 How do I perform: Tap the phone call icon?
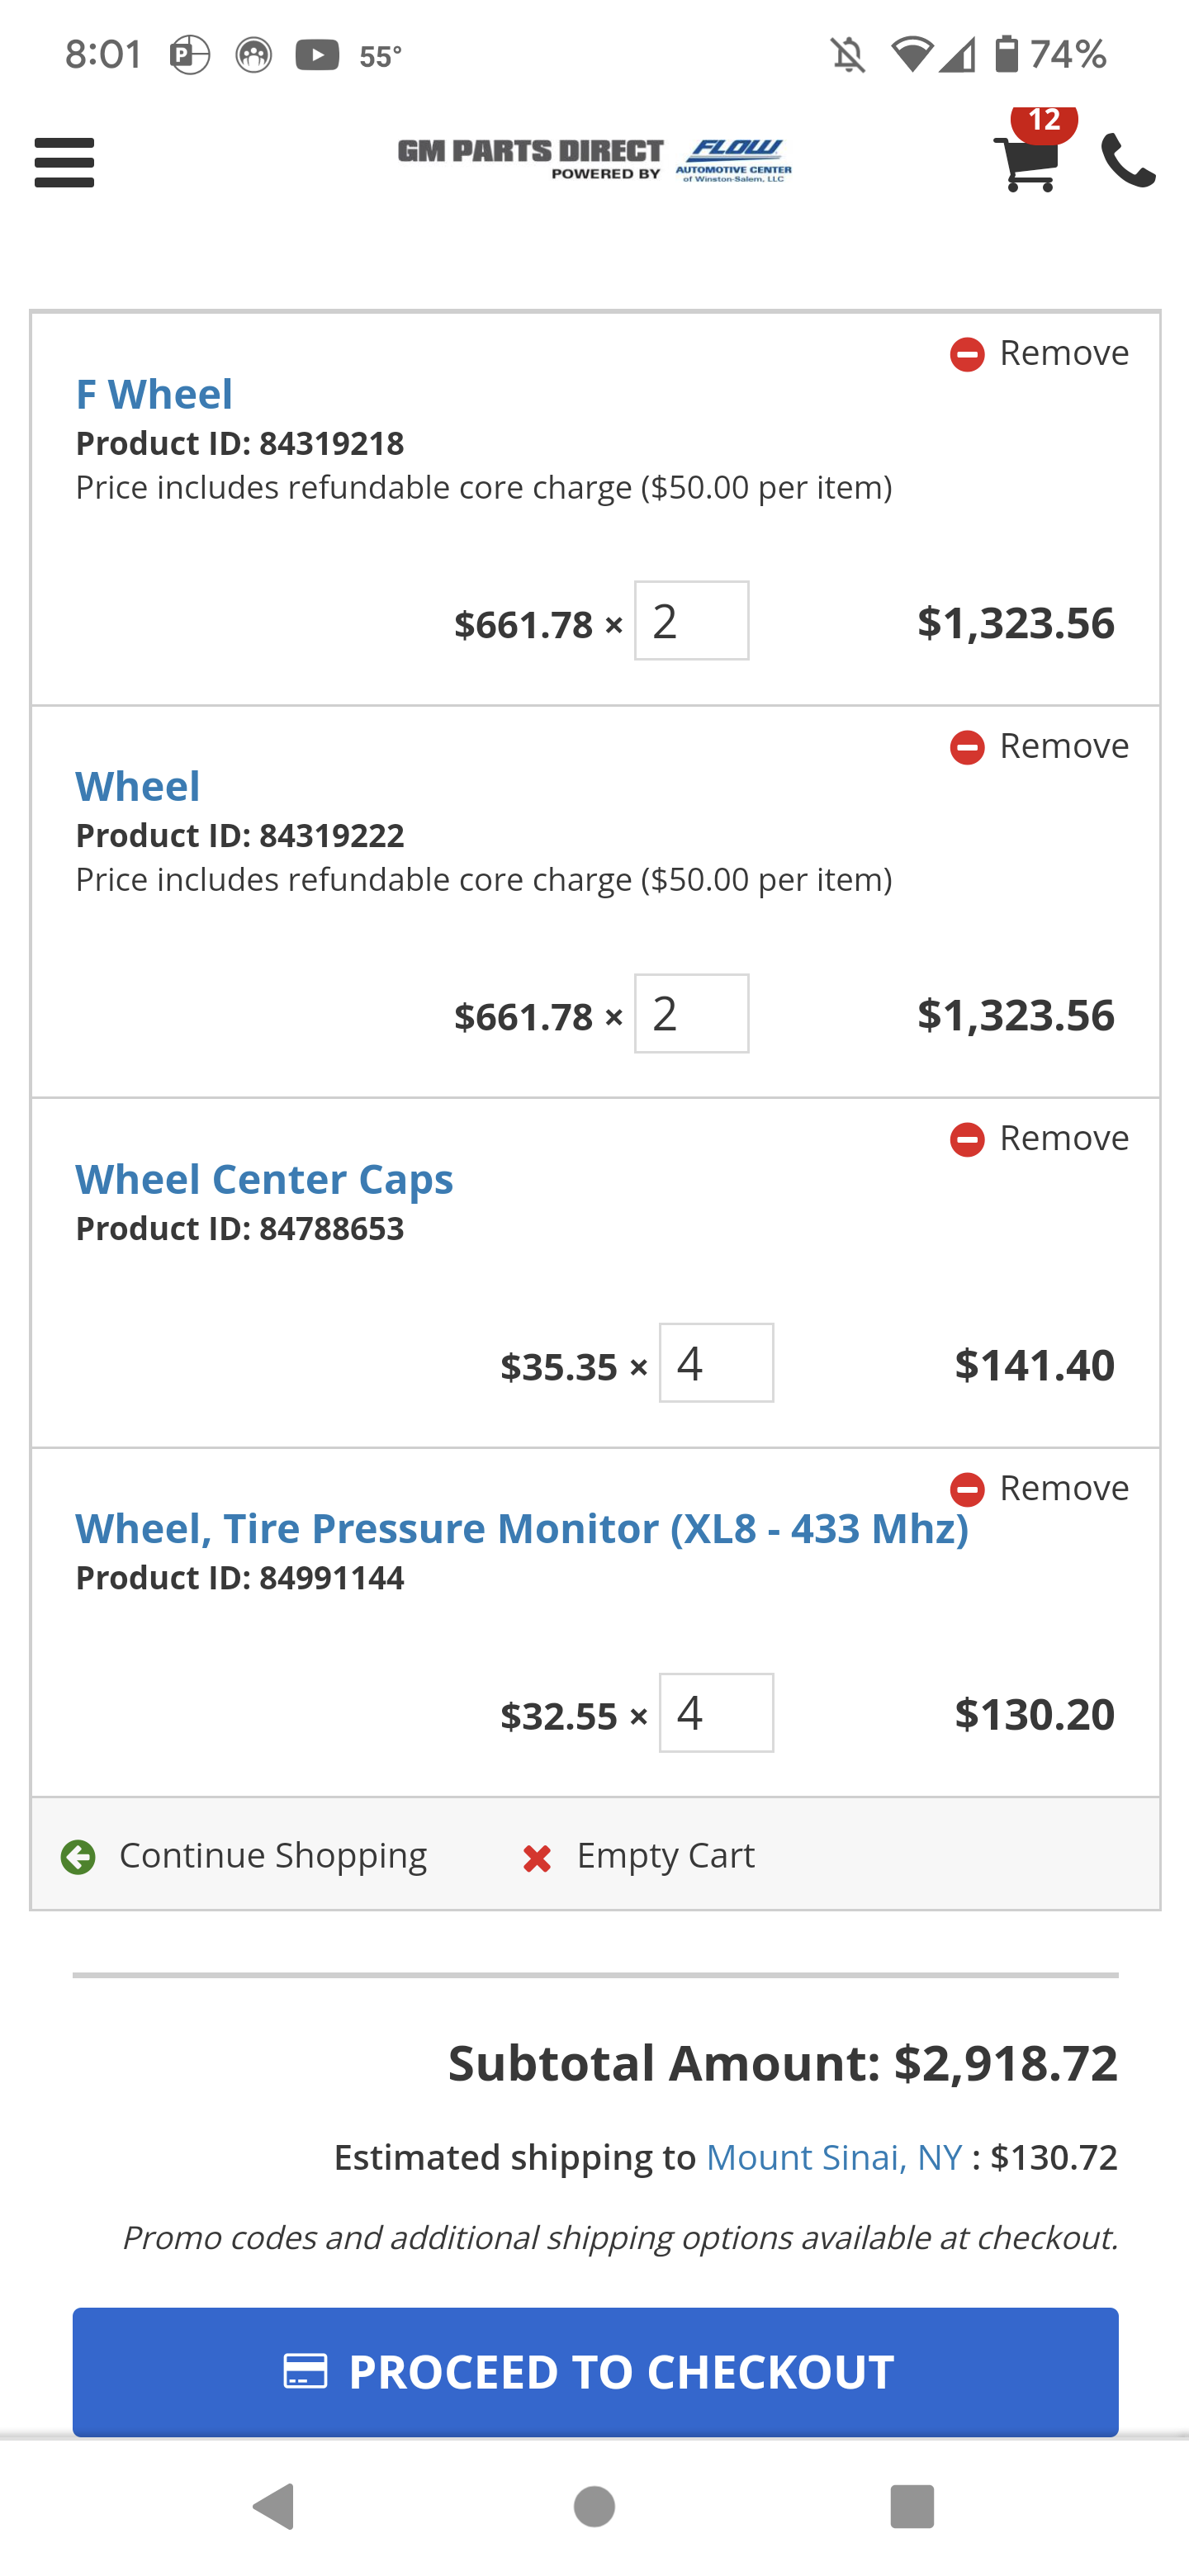pyautogui.click(x=1128, y=161)
